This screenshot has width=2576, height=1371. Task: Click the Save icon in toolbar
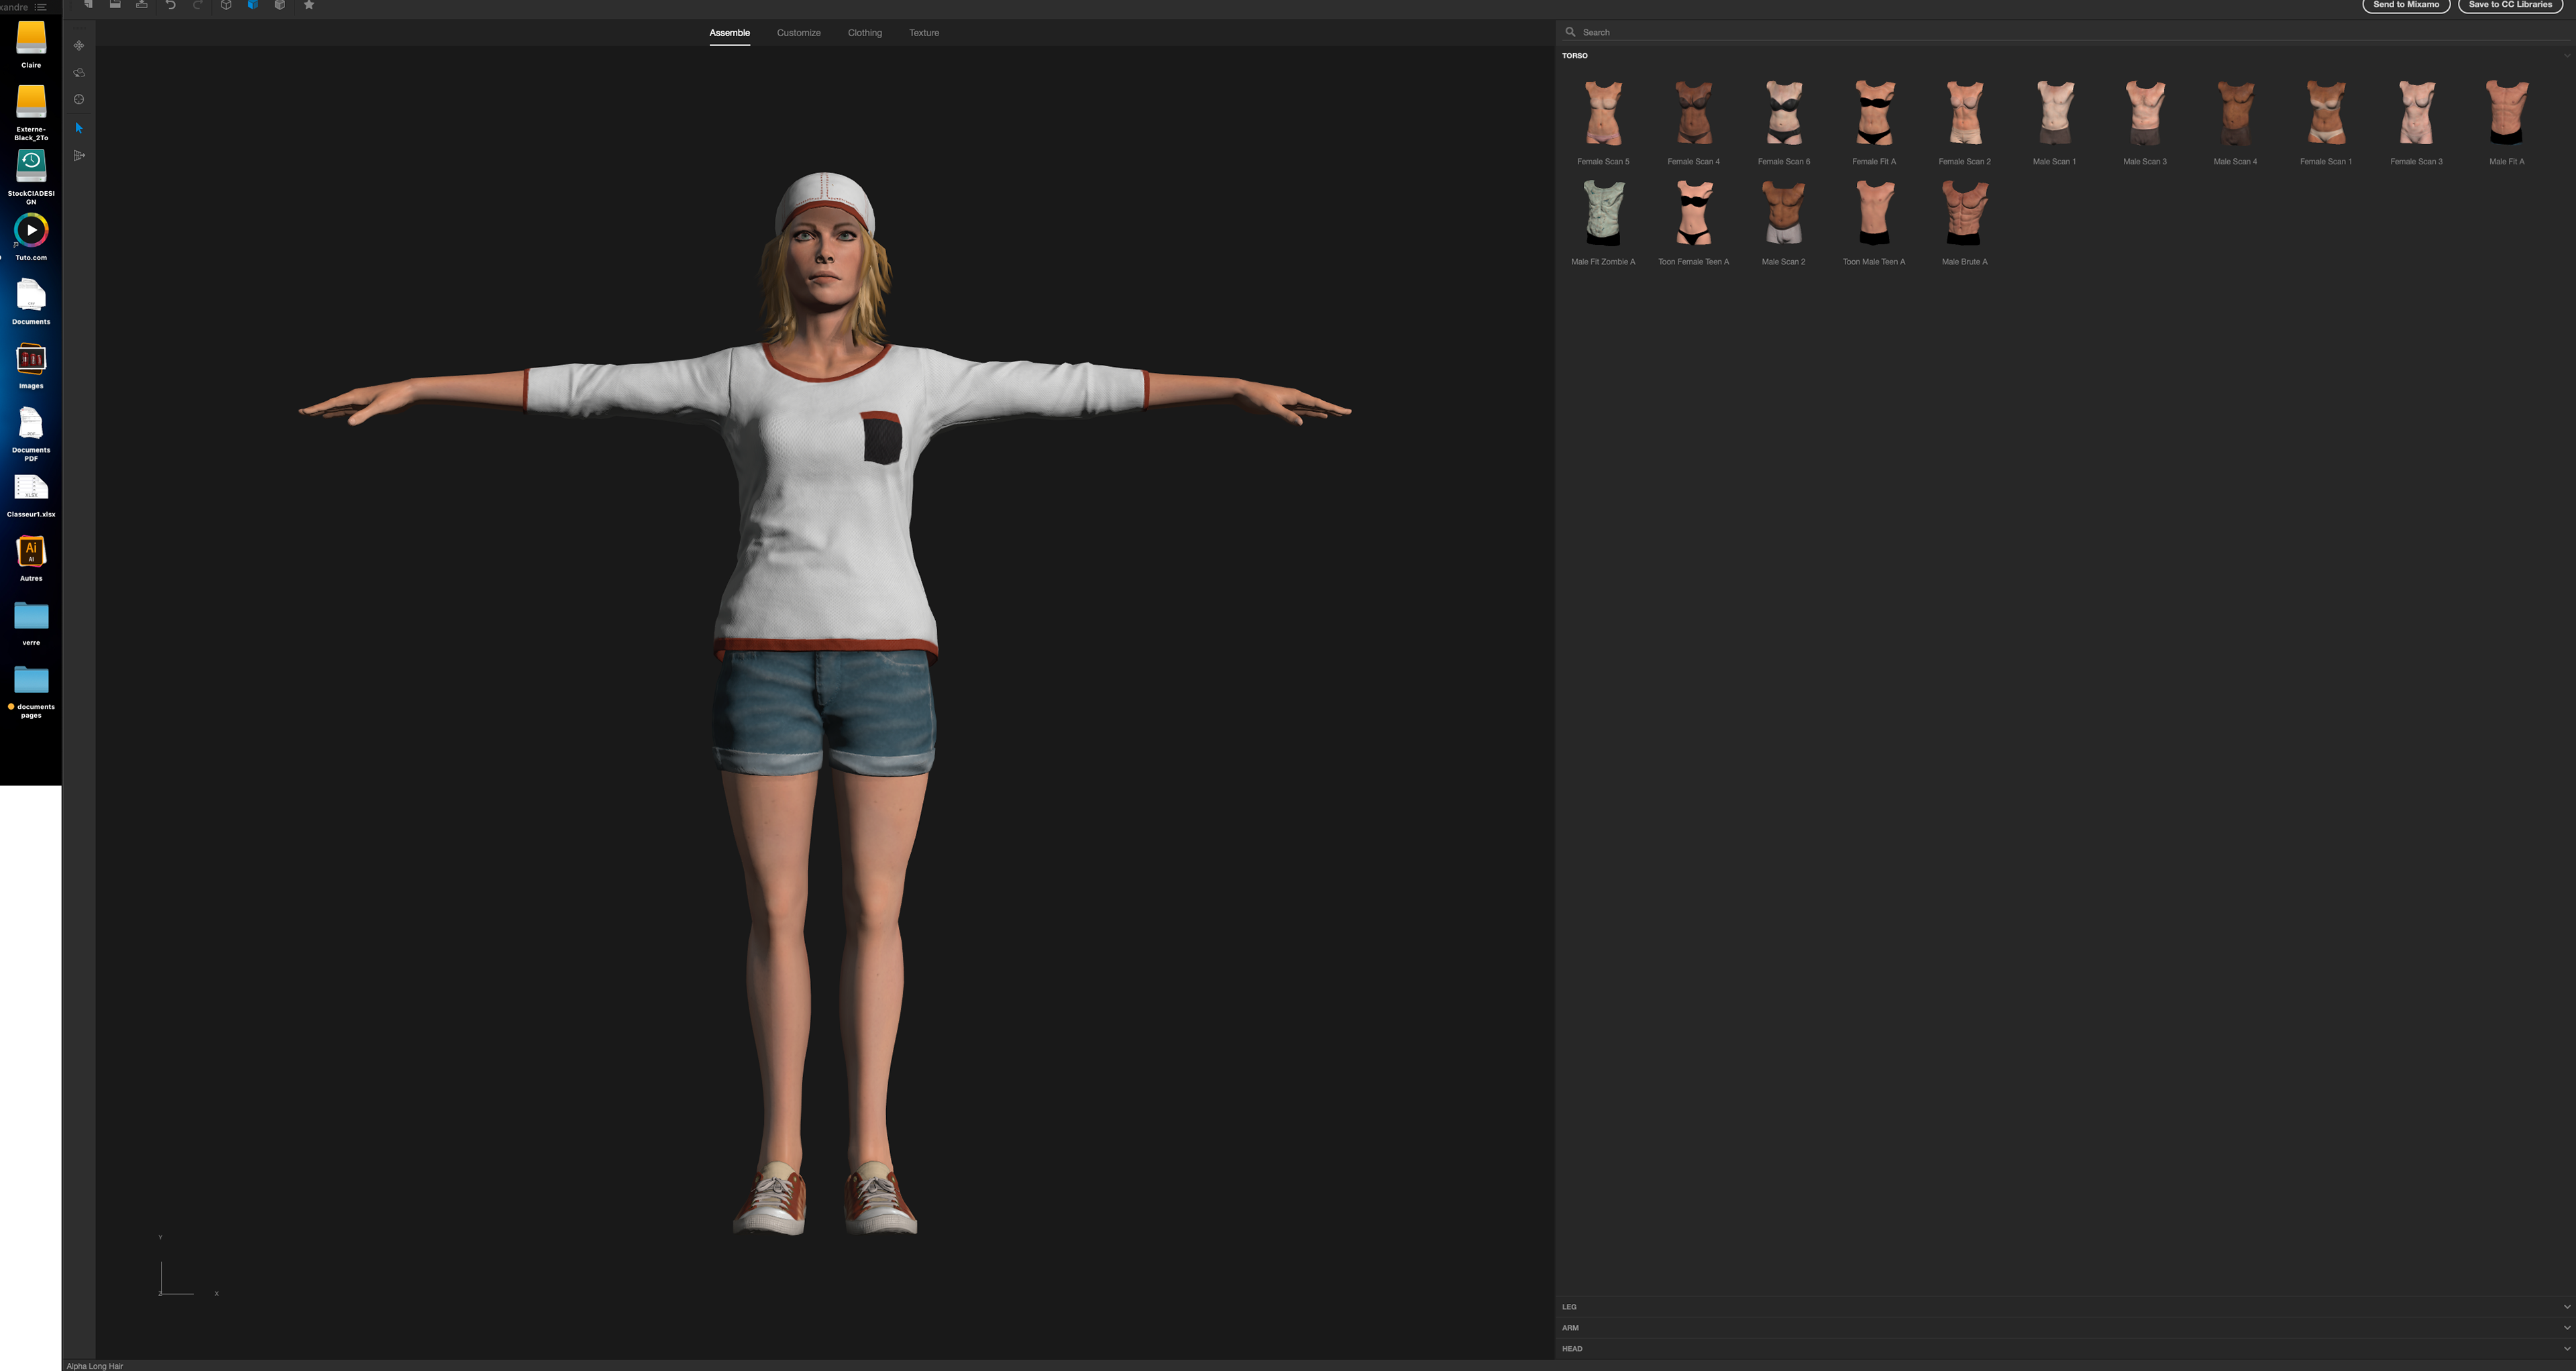point(115,5)
